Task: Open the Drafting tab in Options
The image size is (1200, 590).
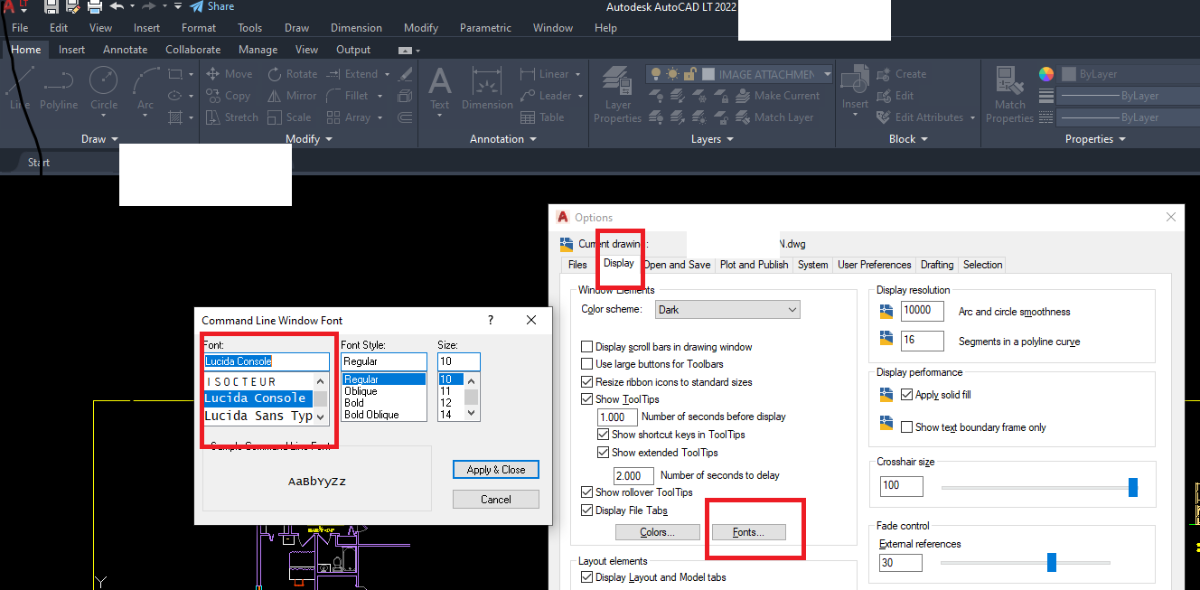Action: click(x=937, y=265)
